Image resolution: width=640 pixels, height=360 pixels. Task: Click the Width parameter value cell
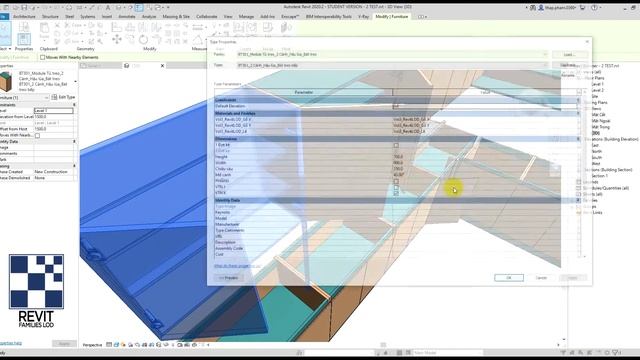[x=484, y=163]
